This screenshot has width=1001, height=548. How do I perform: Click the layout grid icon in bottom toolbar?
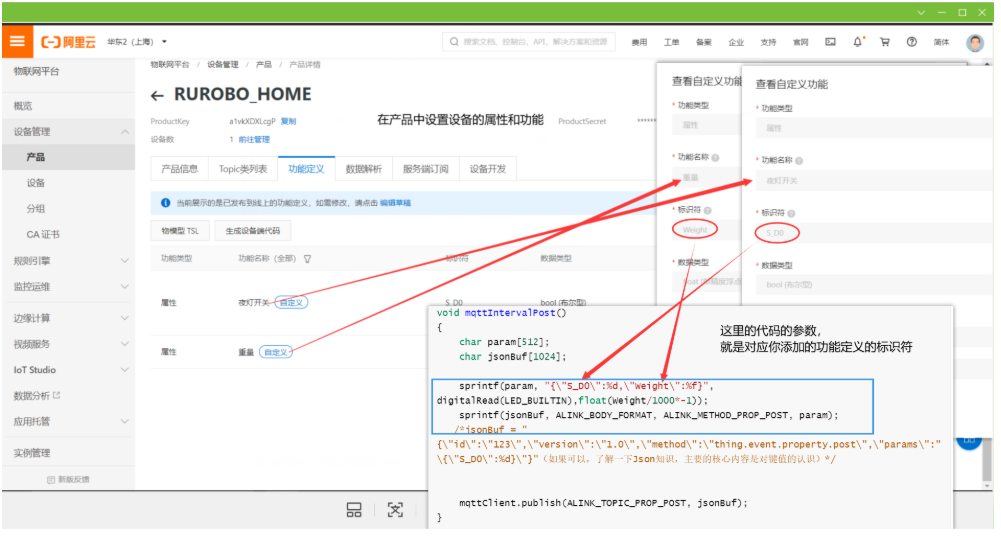pos(354,510)
